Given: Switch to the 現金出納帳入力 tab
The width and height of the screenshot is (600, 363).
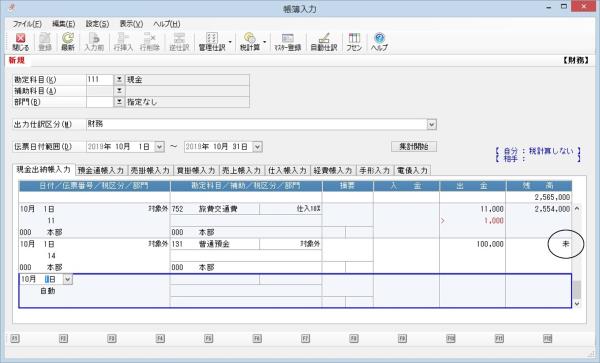Looking at the screenshot, I should pos(44,170).
